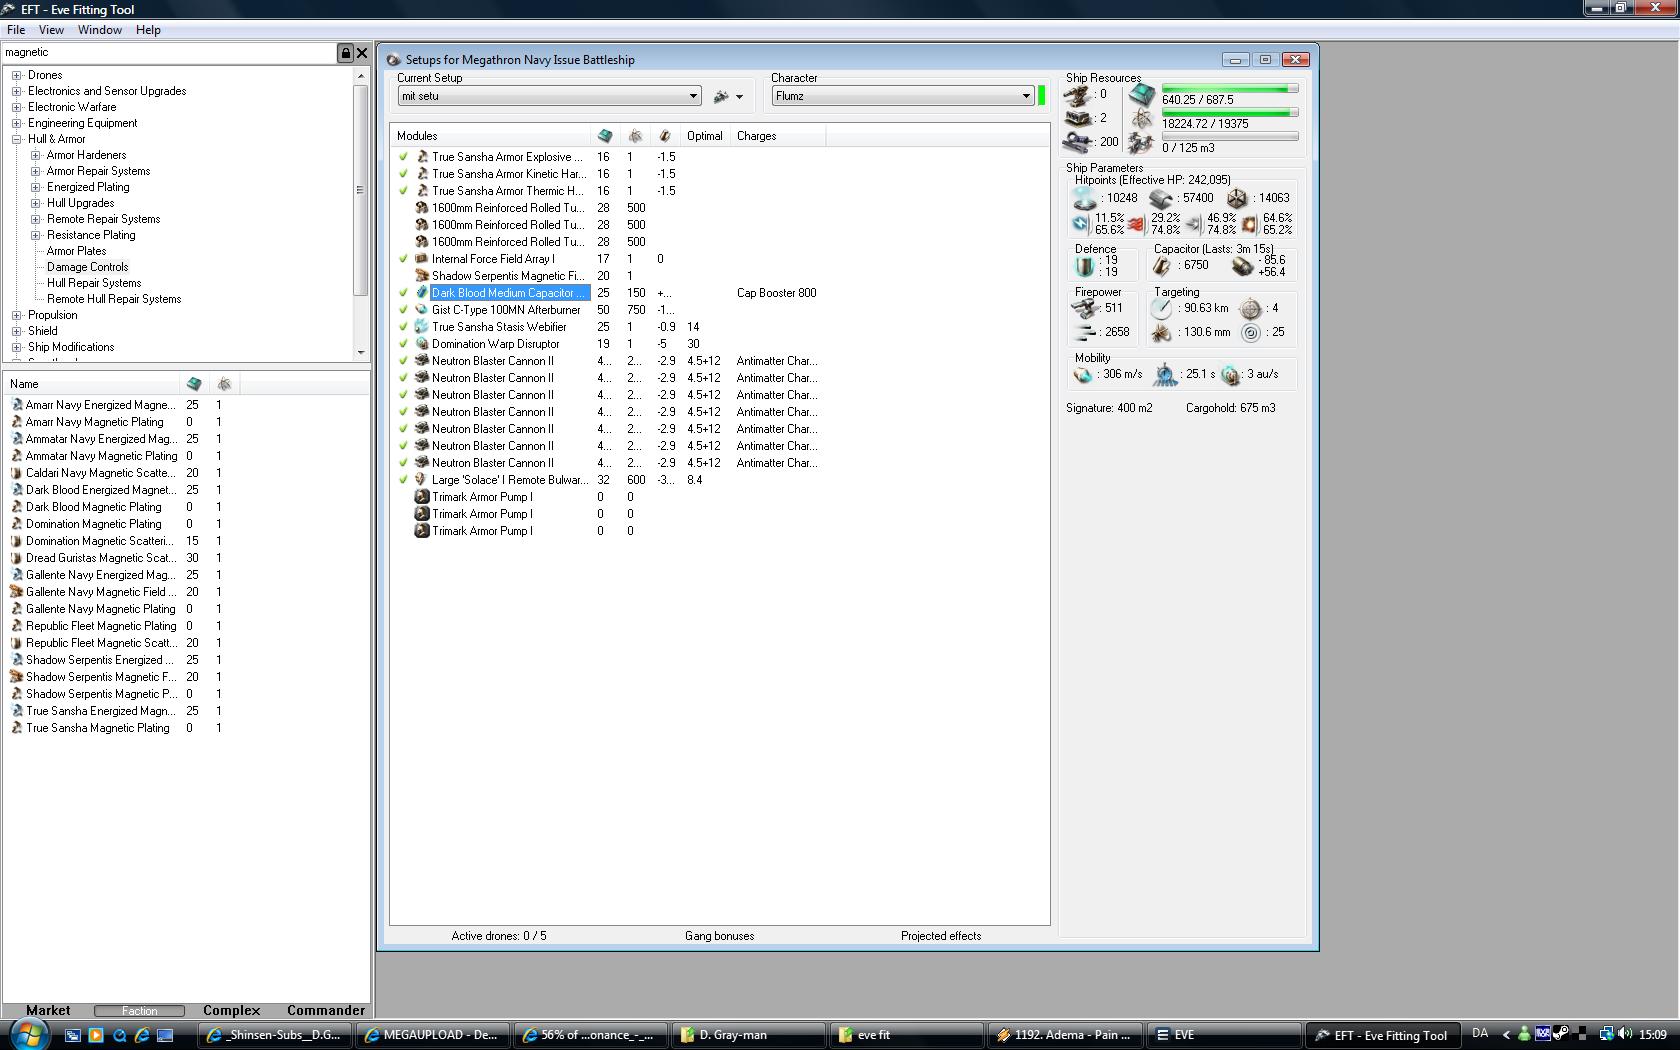Click the Gist C-Type Afterburner module icon
The width and height of the screenshot is (1680, 1050).
422,310
